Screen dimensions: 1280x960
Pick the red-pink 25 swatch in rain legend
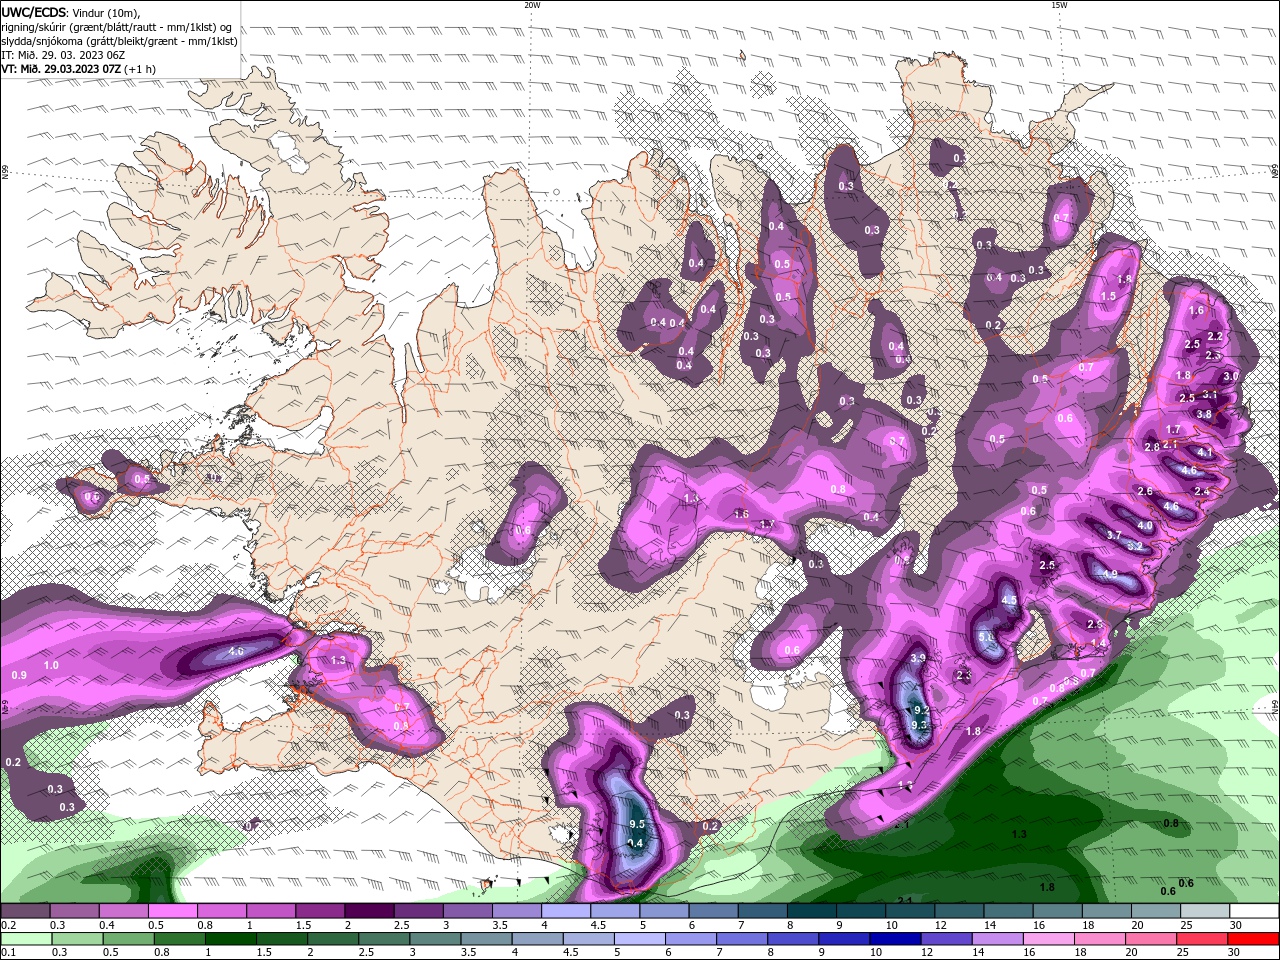click(1203, 939)
